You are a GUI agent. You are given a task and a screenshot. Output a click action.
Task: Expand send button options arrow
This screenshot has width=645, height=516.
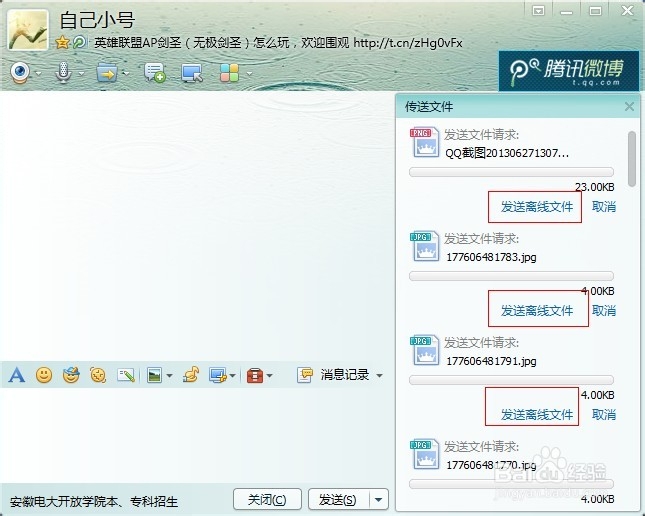tap(378, 500)
